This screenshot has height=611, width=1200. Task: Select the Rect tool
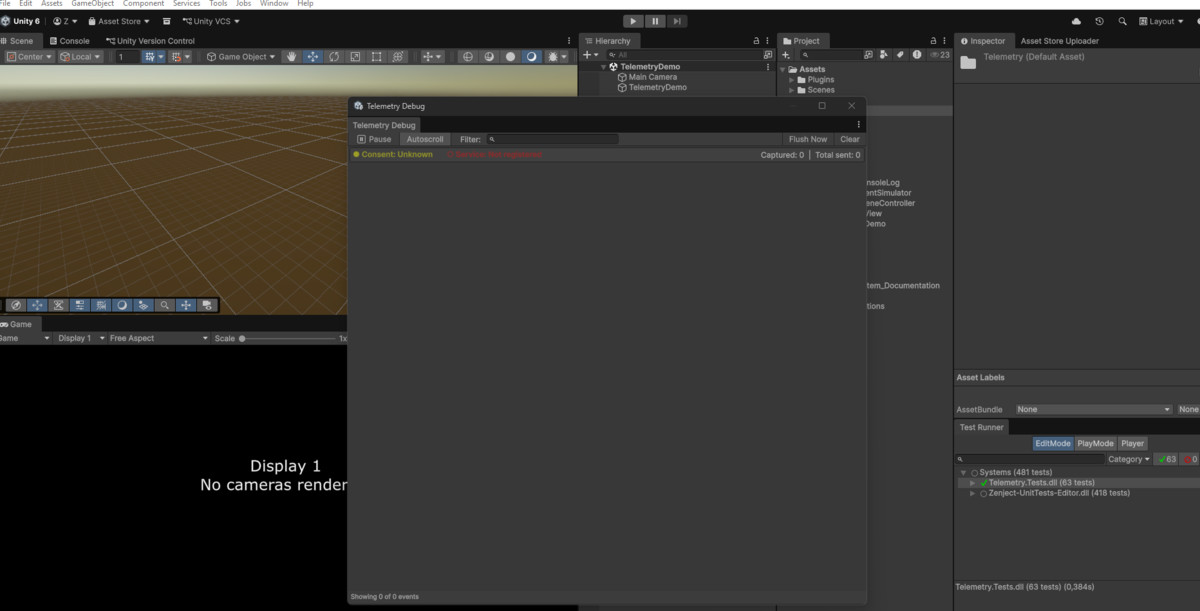coord(377,57)
